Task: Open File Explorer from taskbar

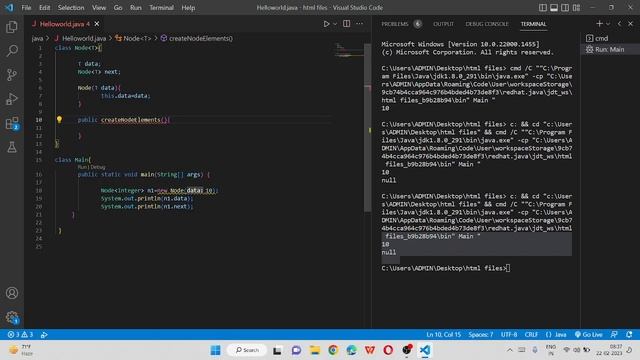Action: click(315, 350)
